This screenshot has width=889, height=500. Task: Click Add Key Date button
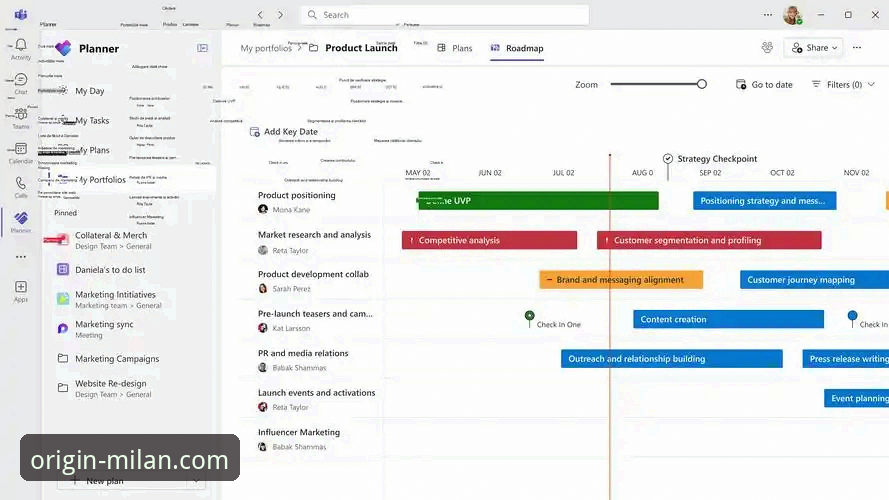283,132
